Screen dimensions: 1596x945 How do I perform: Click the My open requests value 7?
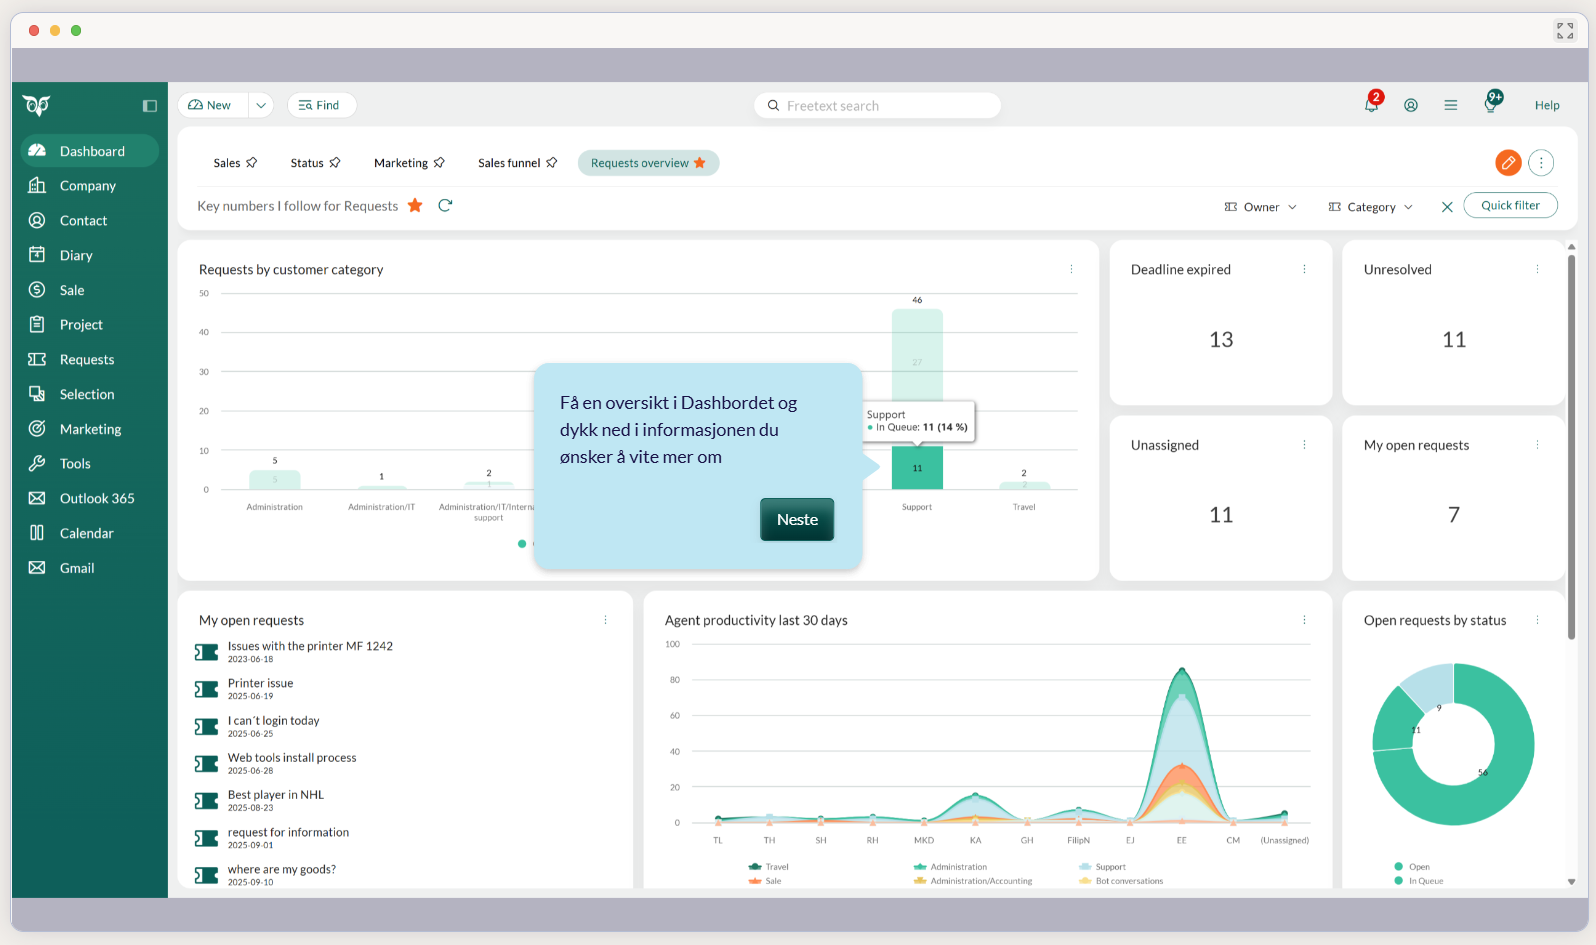[x=1454, y=515]
